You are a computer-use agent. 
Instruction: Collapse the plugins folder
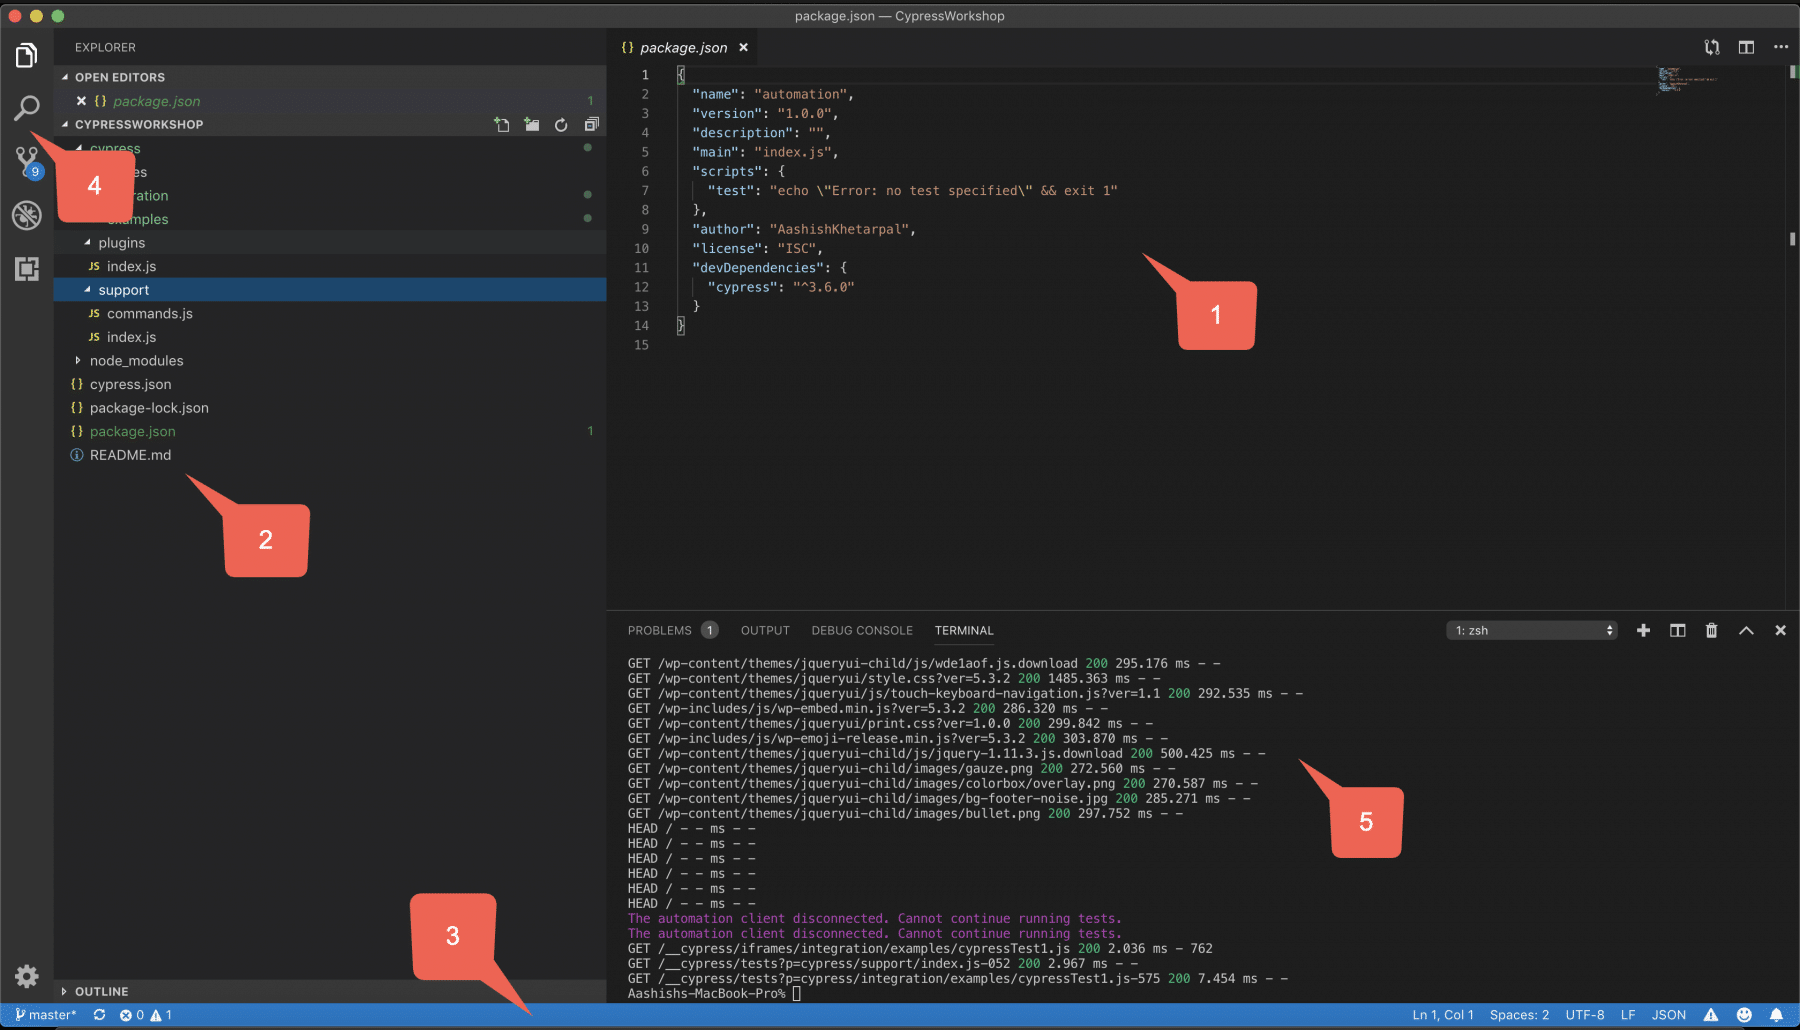pos(121,243)
